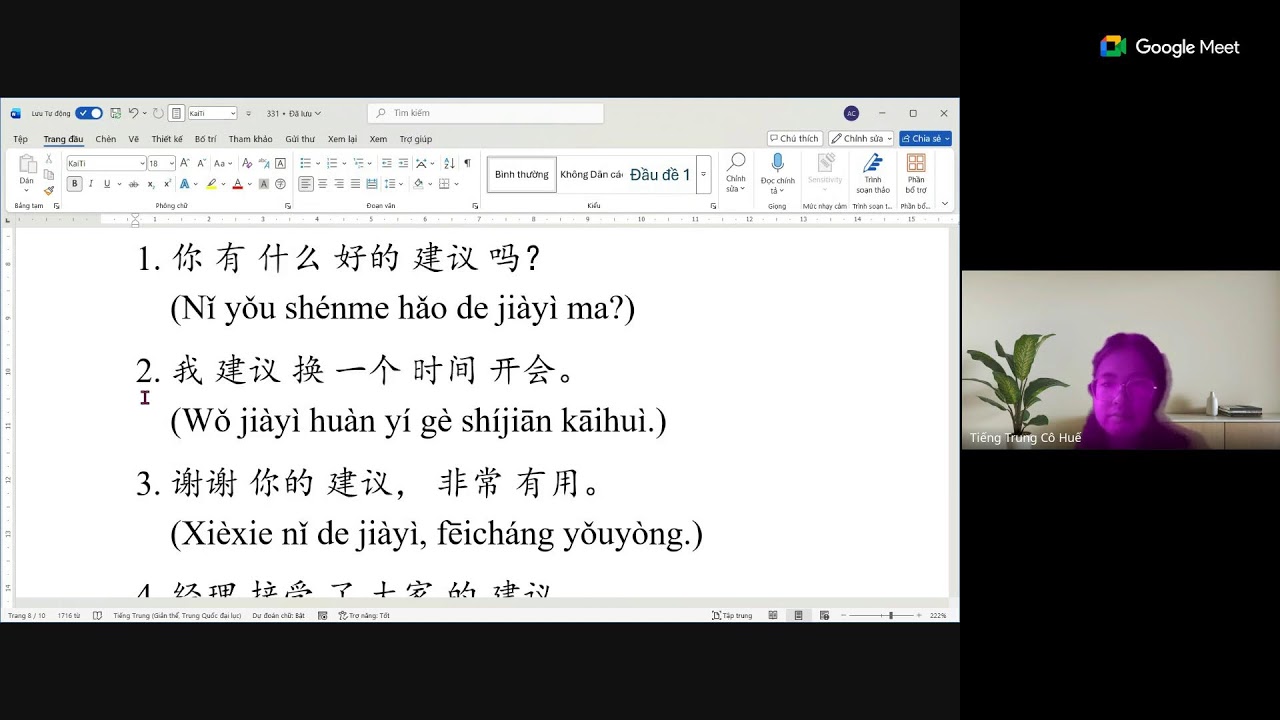Click the spelling check book icon in status bar

pos(97,615)
